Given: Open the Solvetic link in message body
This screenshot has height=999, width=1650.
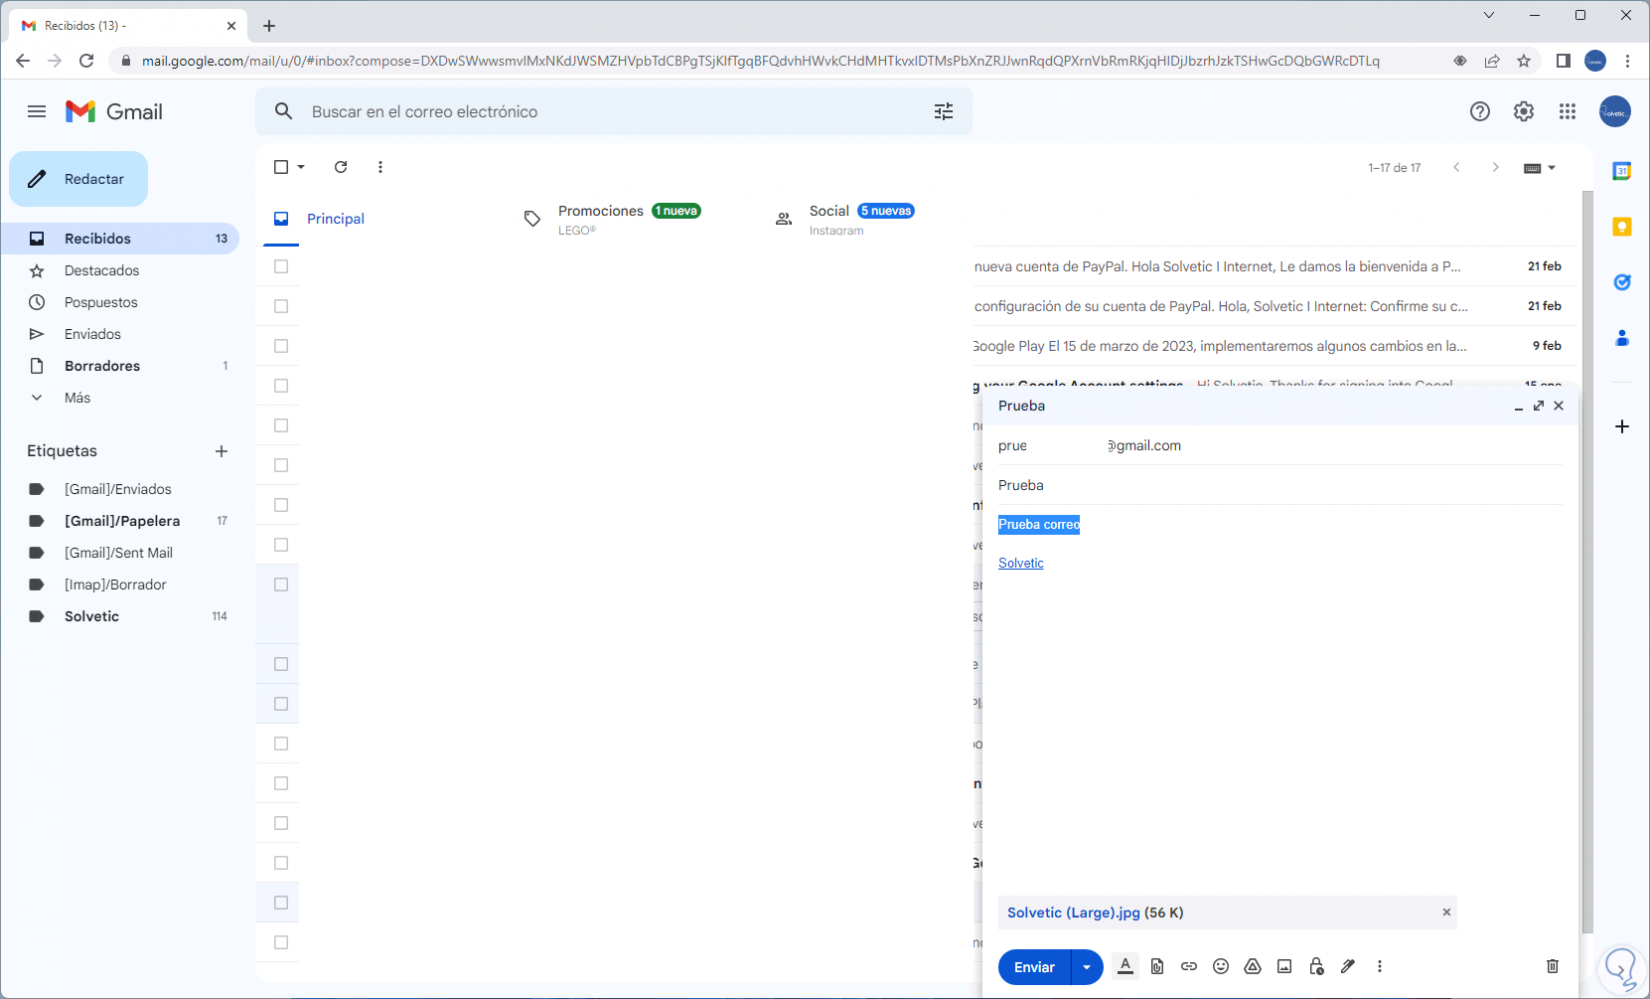Looking at the screenshot, I should pos(1021,563).
